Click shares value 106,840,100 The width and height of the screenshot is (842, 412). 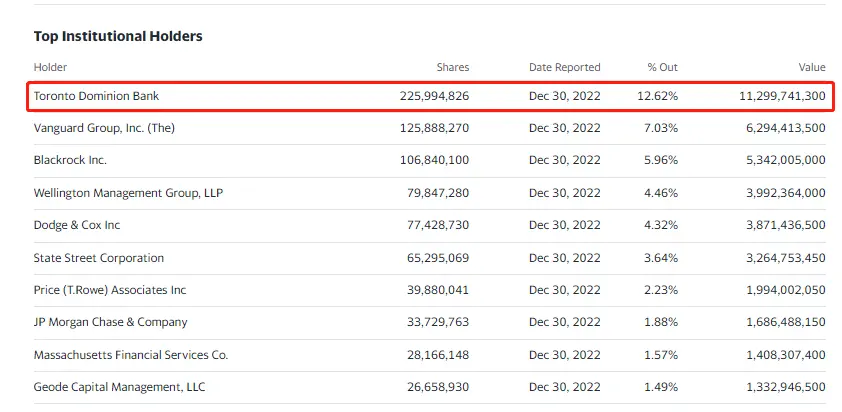[434, 160]
